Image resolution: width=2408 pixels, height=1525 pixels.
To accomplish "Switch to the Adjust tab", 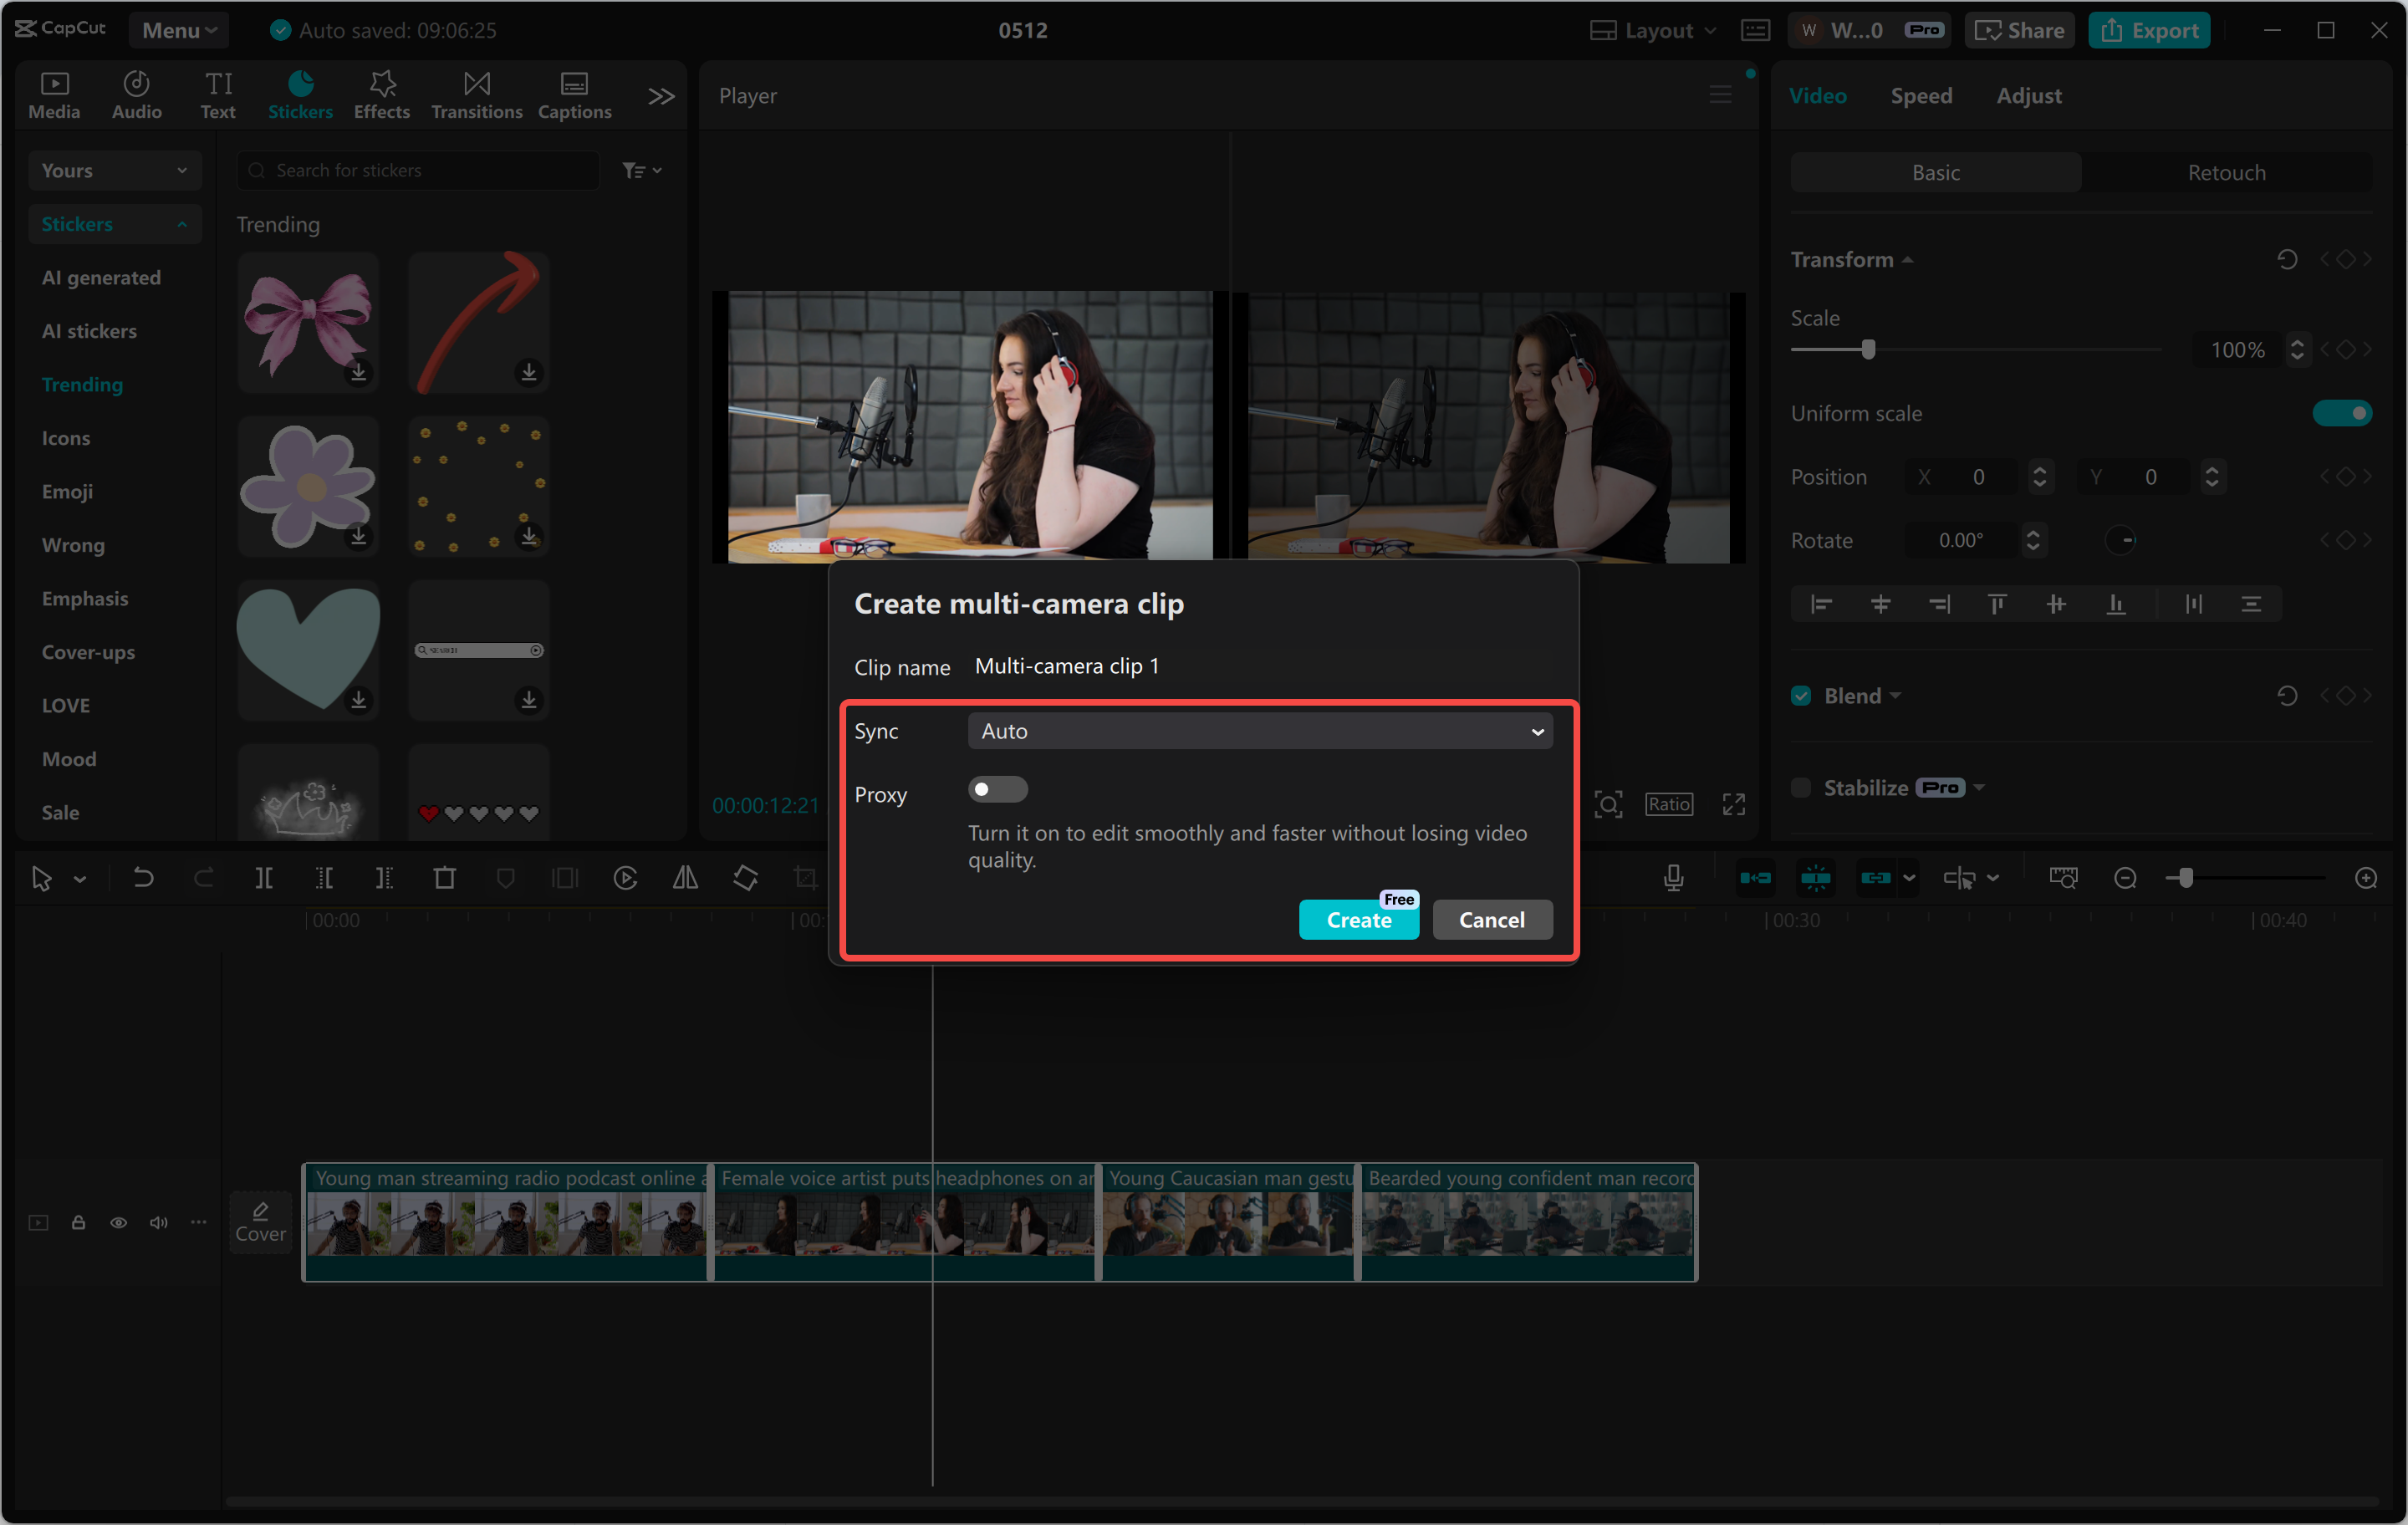I will (2028, 95).
